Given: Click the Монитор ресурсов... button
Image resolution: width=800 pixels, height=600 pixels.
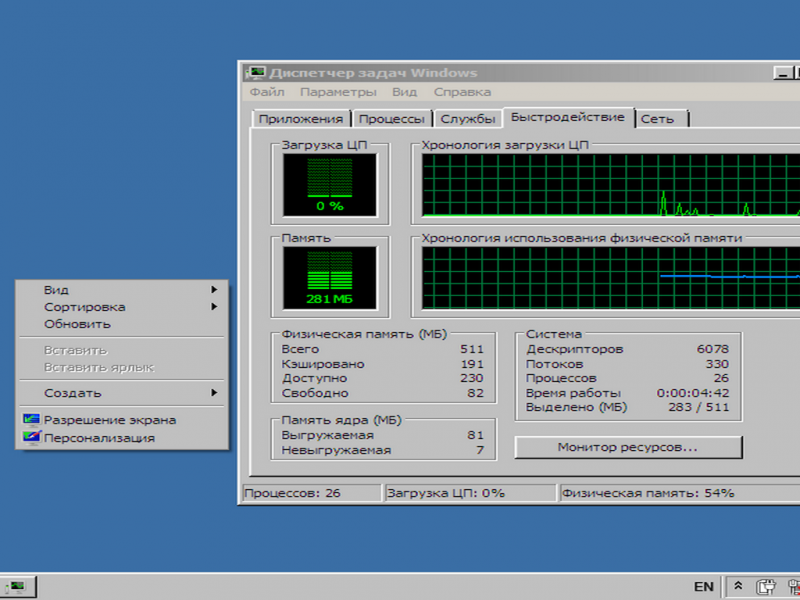Looking at the screenshot, I should click(628, 447).
